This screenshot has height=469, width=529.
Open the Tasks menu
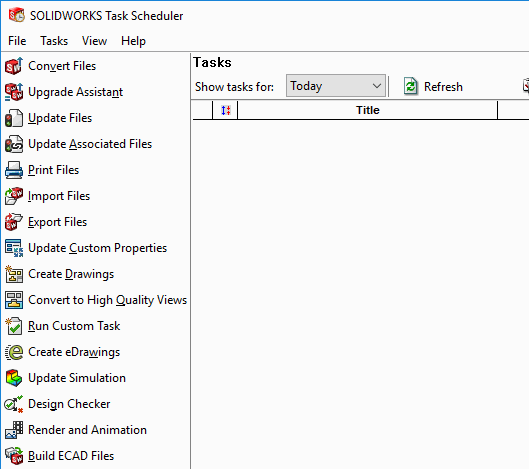coord(54,41)
